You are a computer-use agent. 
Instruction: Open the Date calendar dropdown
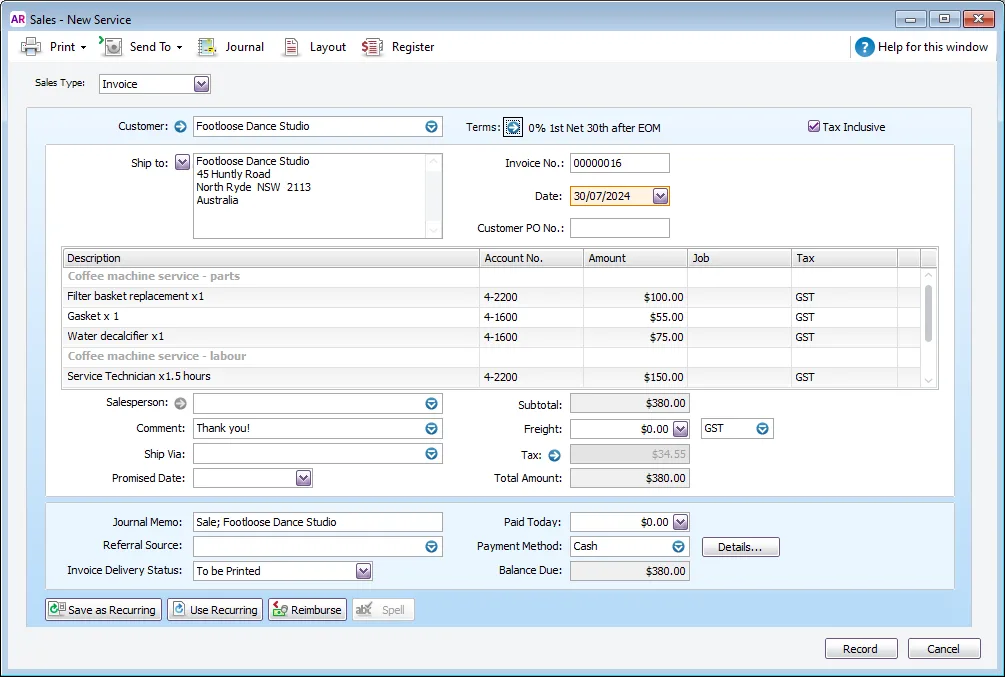click(x=660, y=196)
